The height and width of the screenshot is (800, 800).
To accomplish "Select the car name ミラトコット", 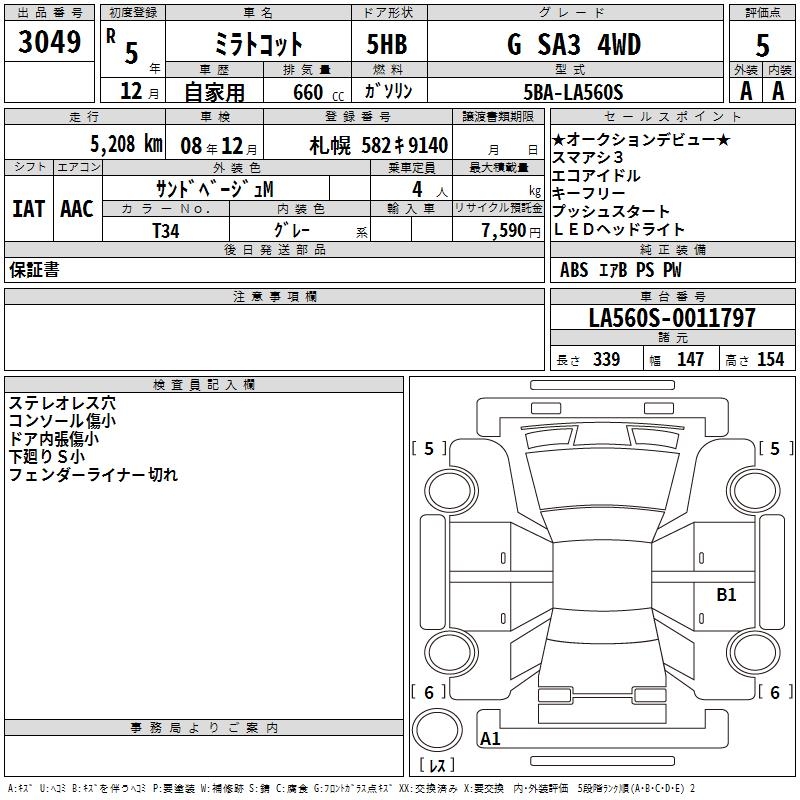I will (258, 44).
